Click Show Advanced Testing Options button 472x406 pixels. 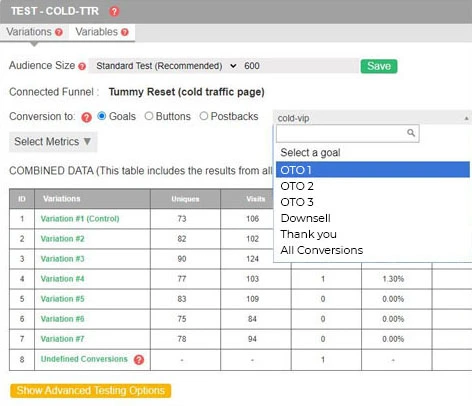[x=91, y=391]
